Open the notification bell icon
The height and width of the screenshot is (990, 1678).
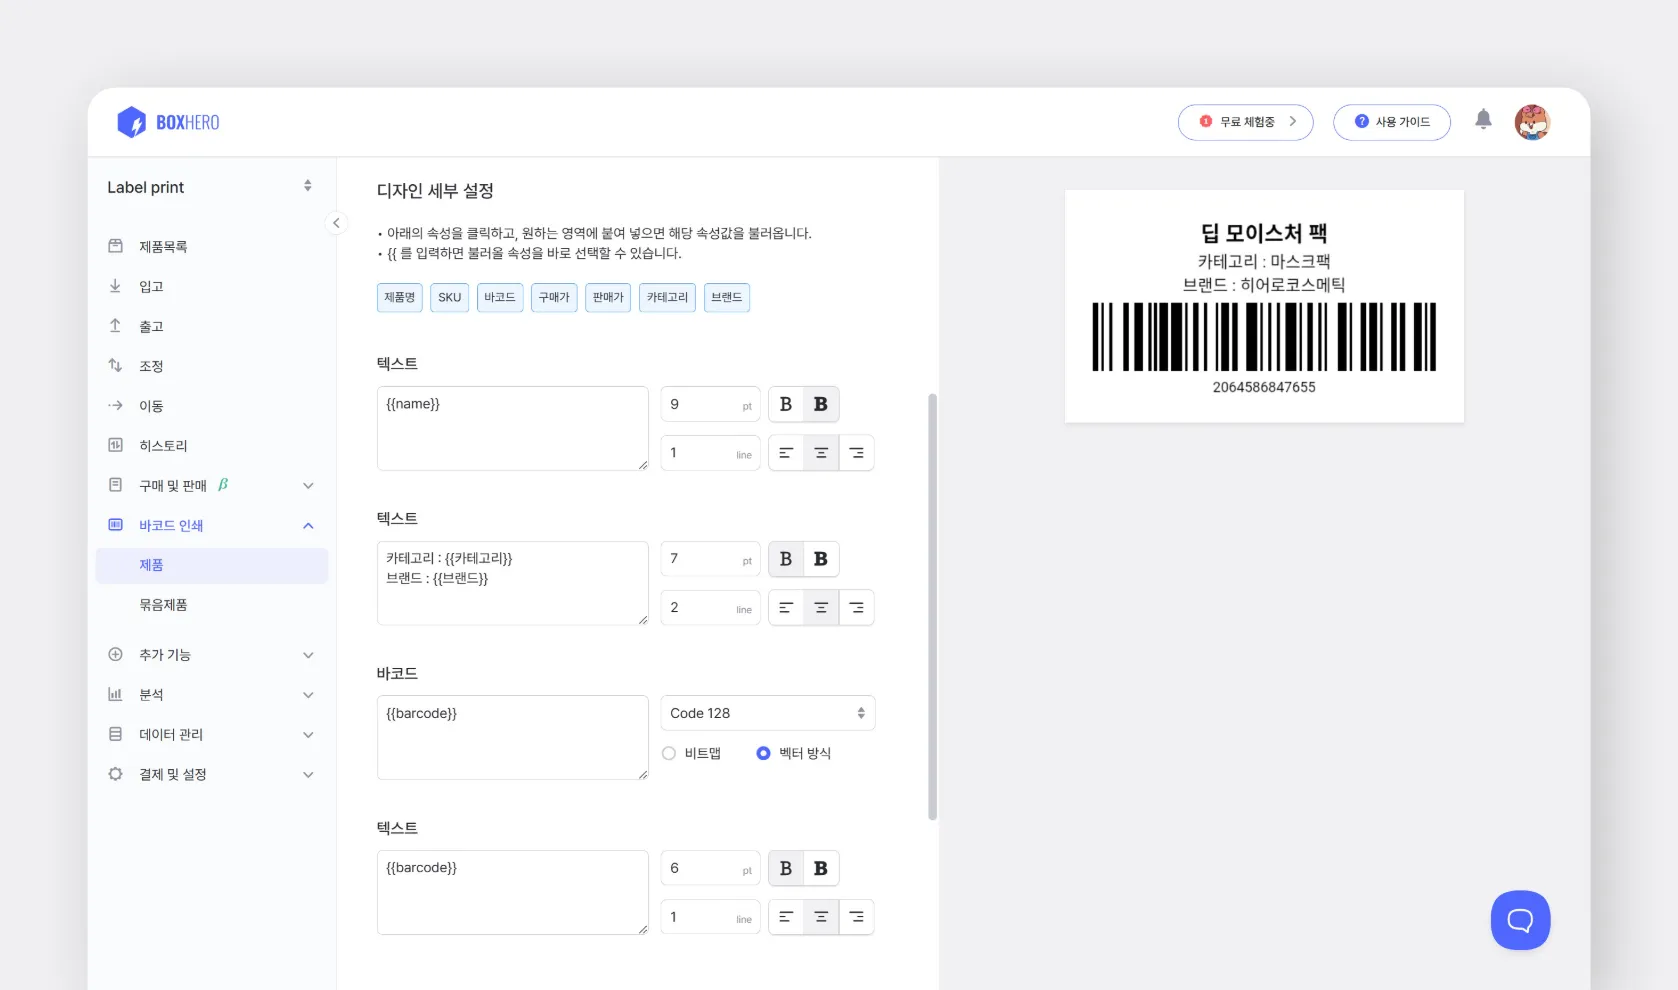(x=1484, y=119)
